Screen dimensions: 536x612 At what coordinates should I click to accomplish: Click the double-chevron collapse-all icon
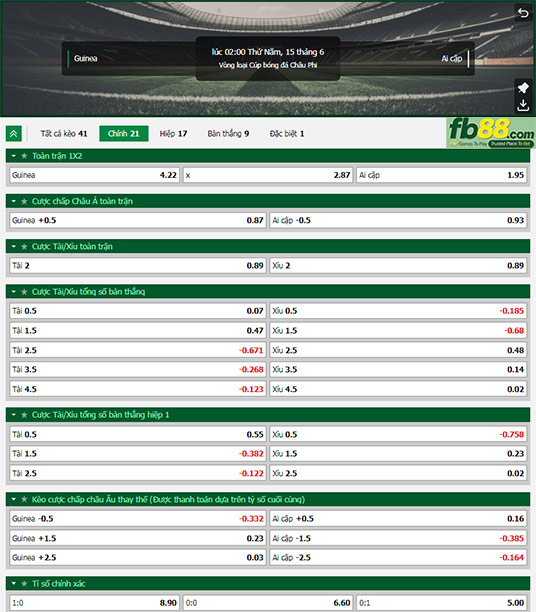[14, 134]
